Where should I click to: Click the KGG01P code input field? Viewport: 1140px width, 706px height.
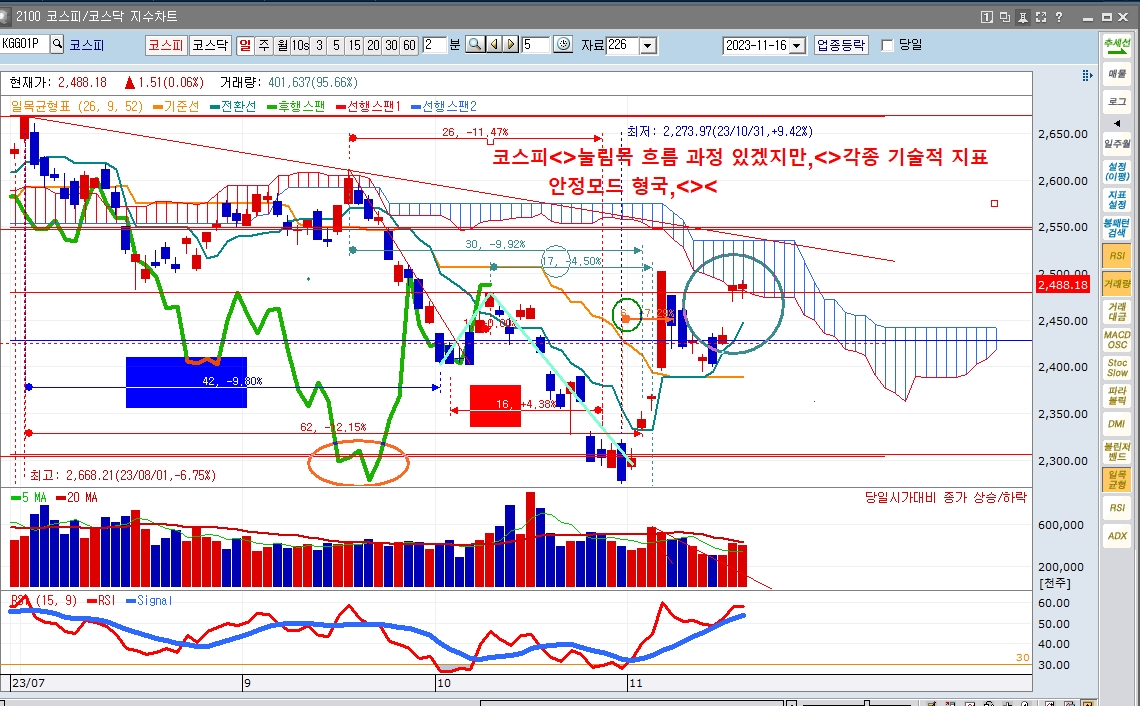tap(24, 44)
